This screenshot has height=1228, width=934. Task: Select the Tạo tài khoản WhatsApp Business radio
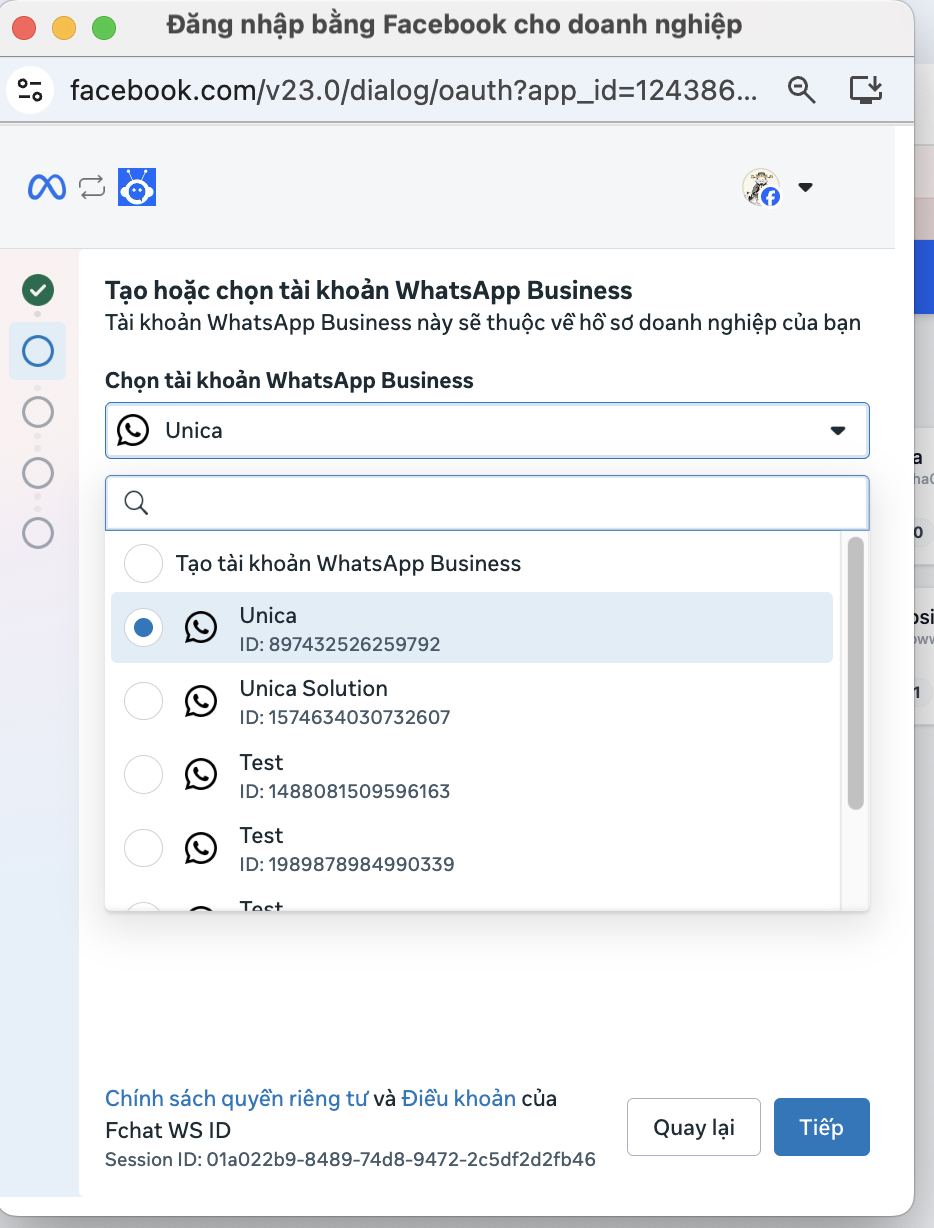click(x=143, y=563)
